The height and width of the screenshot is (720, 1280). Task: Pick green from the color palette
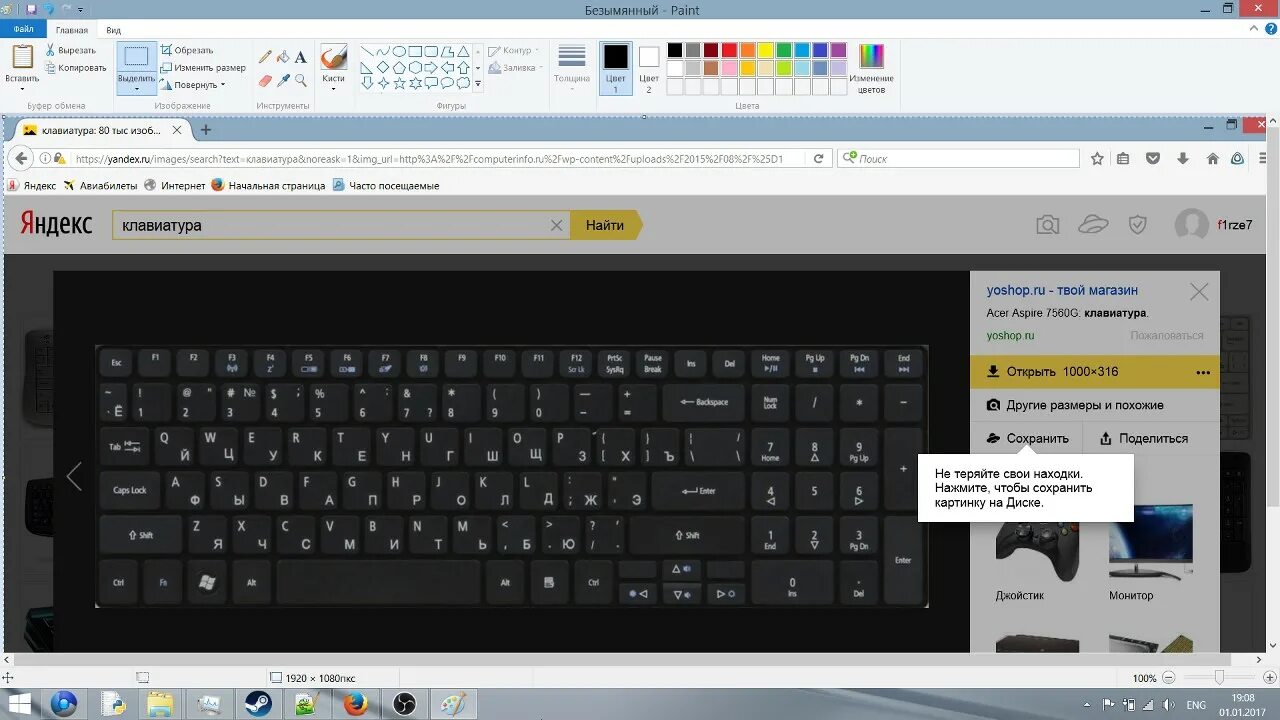coord(783,50)
